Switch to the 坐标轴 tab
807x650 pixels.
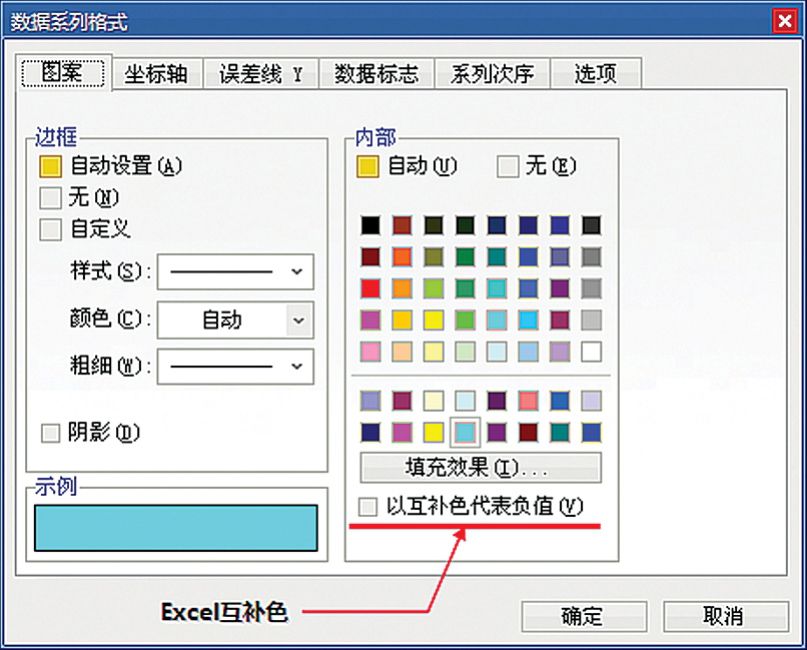click(157, 73)
